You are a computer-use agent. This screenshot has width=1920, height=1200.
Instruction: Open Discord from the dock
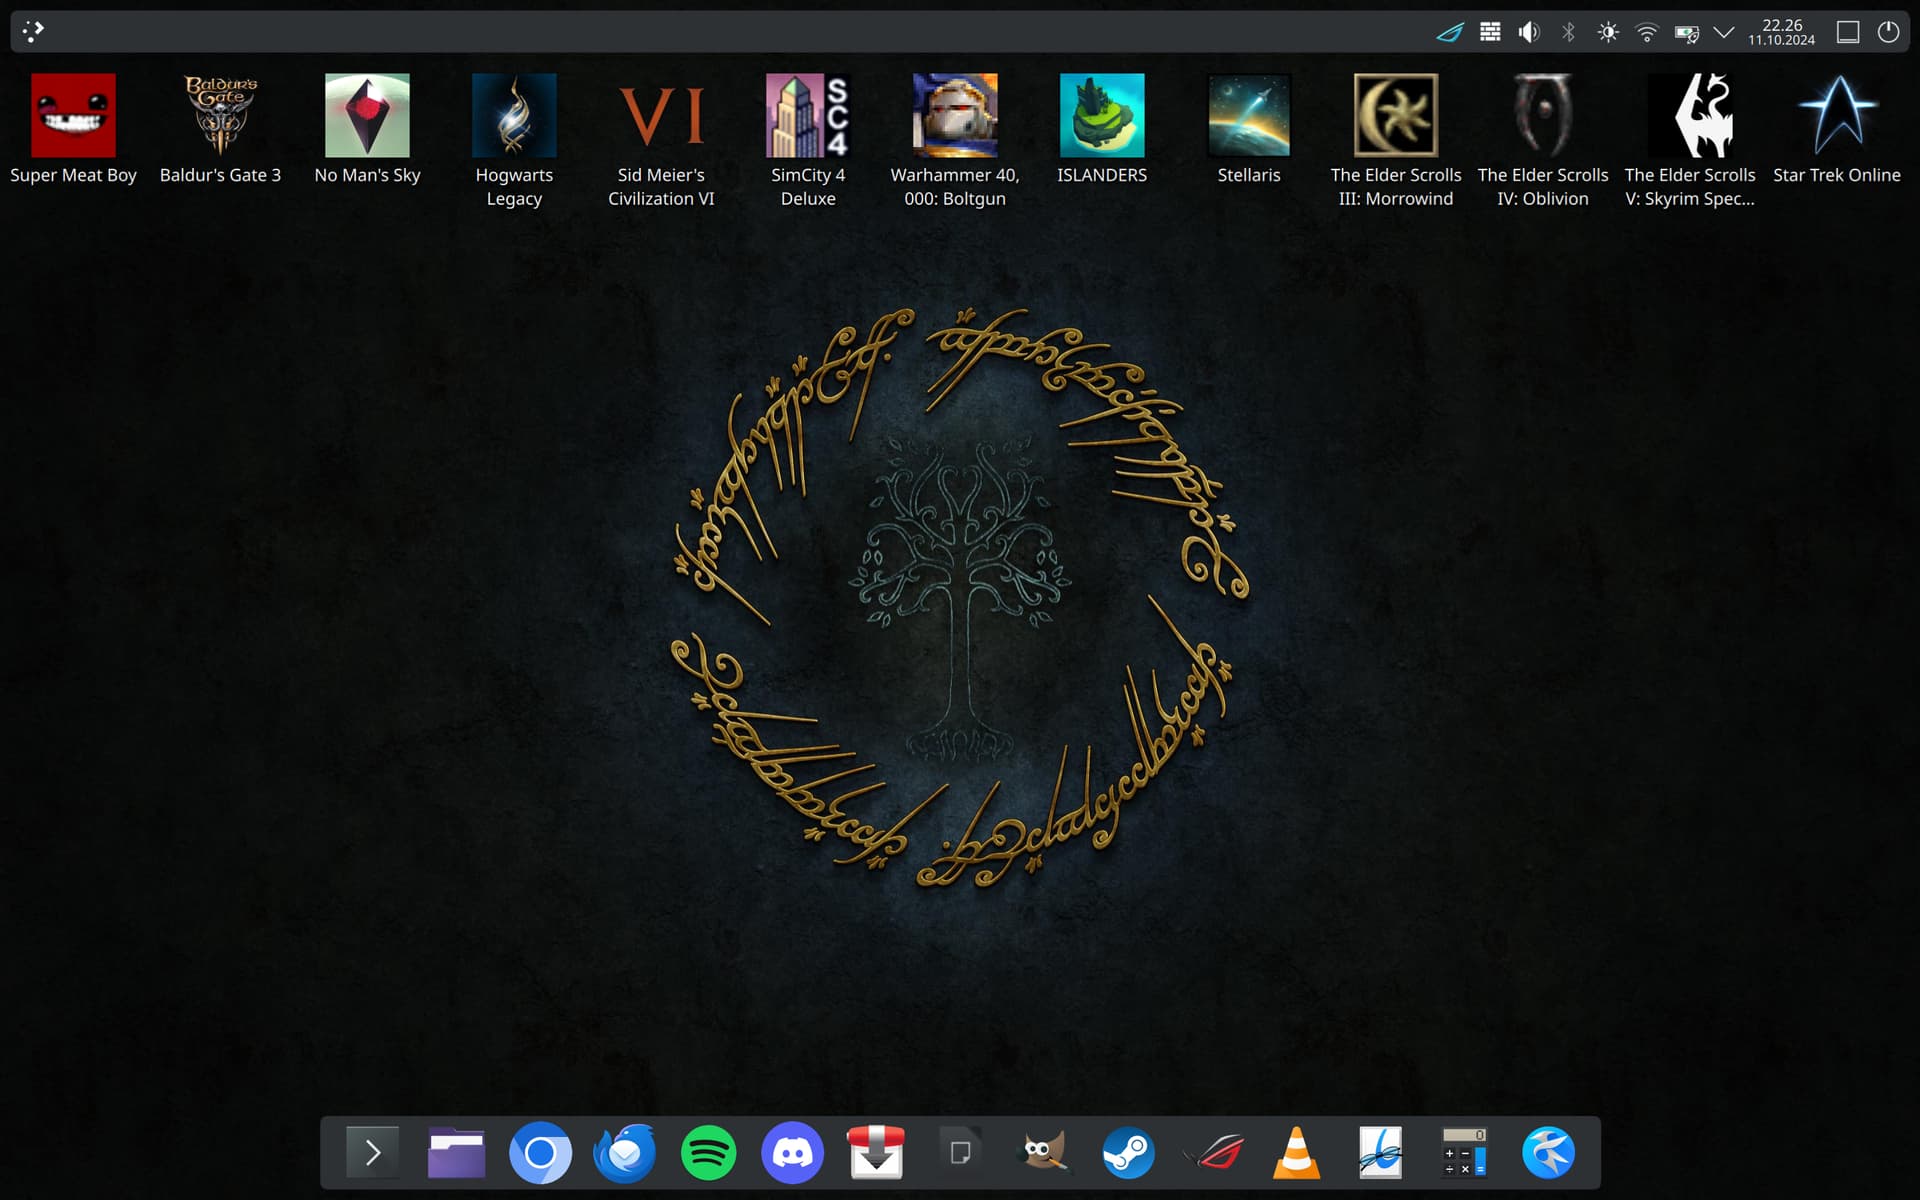coord(792,1153)
